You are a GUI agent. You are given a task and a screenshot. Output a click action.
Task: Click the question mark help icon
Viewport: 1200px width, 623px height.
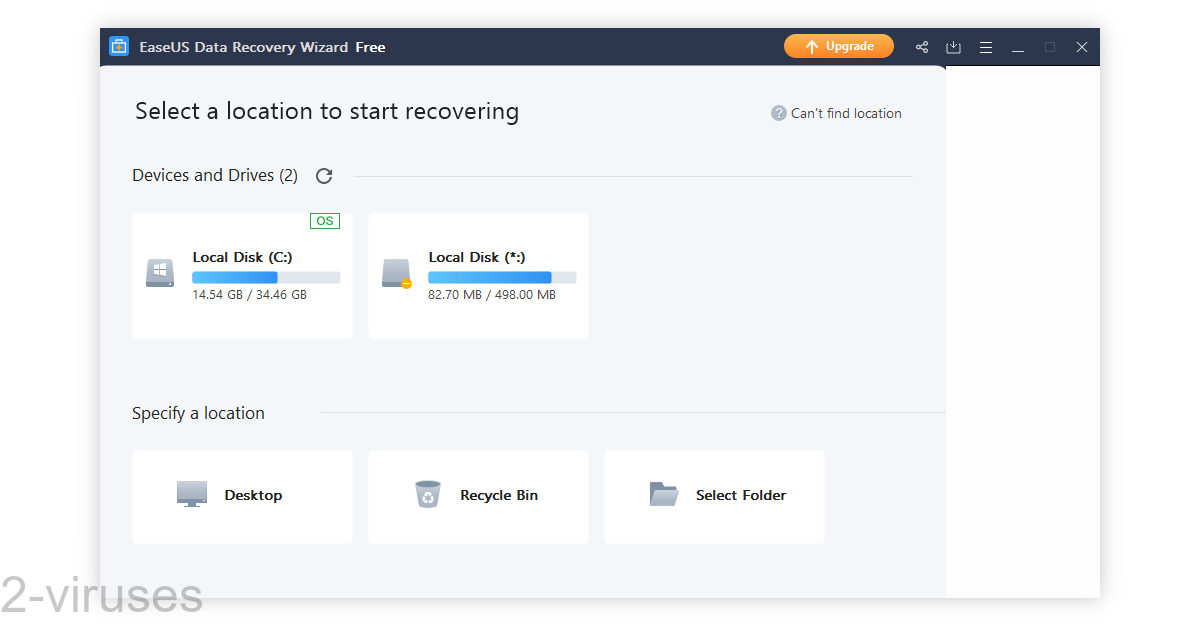click(779, 114)
